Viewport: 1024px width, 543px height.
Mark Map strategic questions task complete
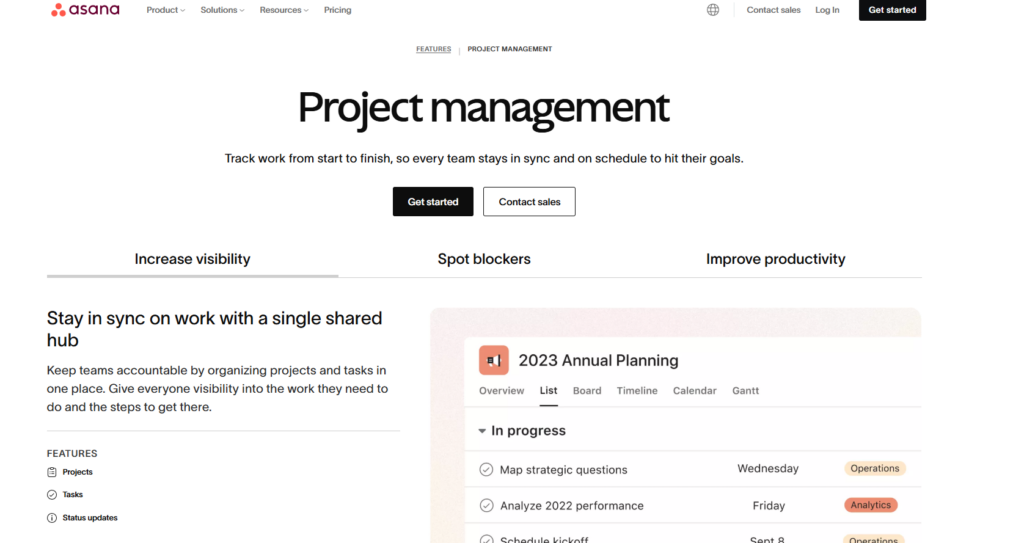(x=486, y=469)
